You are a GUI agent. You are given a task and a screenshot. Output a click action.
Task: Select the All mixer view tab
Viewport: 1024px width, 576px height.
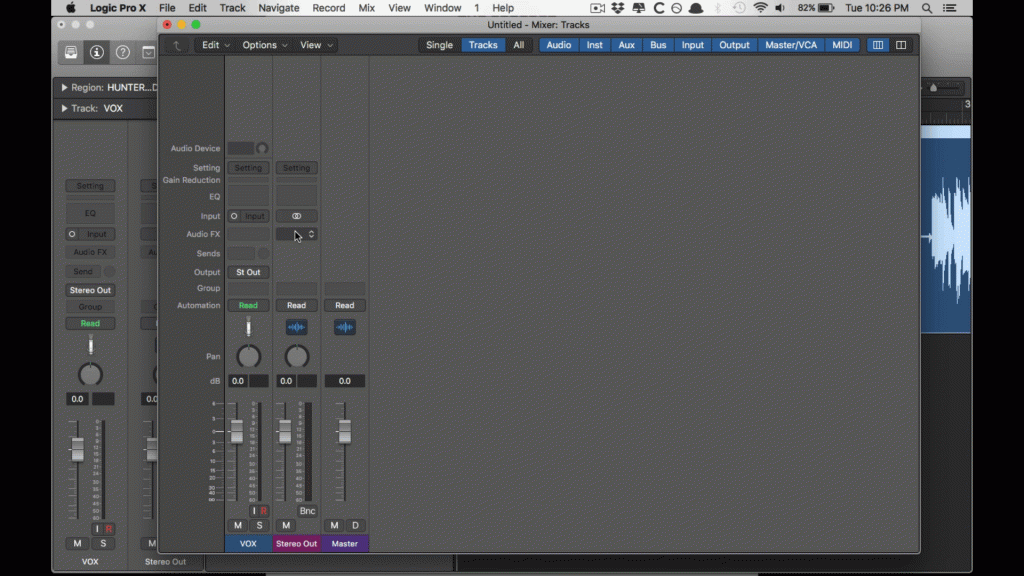pyautogui.click(x=519, y=45)
